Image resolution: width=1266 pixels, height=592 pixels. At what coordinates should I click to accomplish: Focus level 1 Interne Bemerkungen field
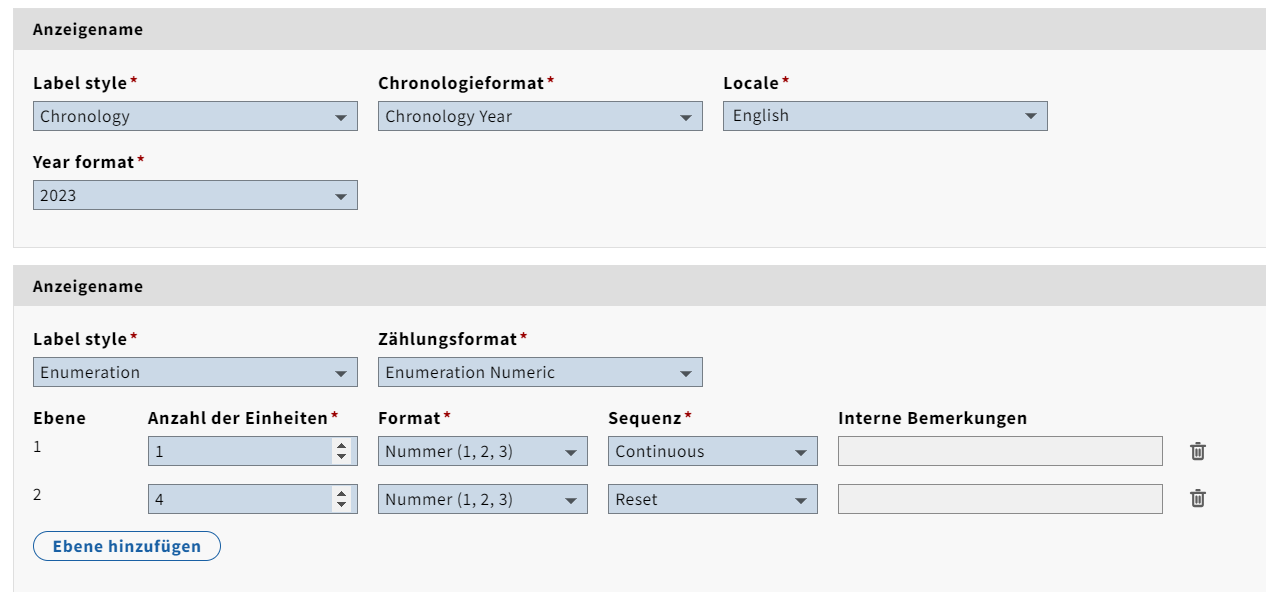pyautogui.click(x=1000, y=451)
